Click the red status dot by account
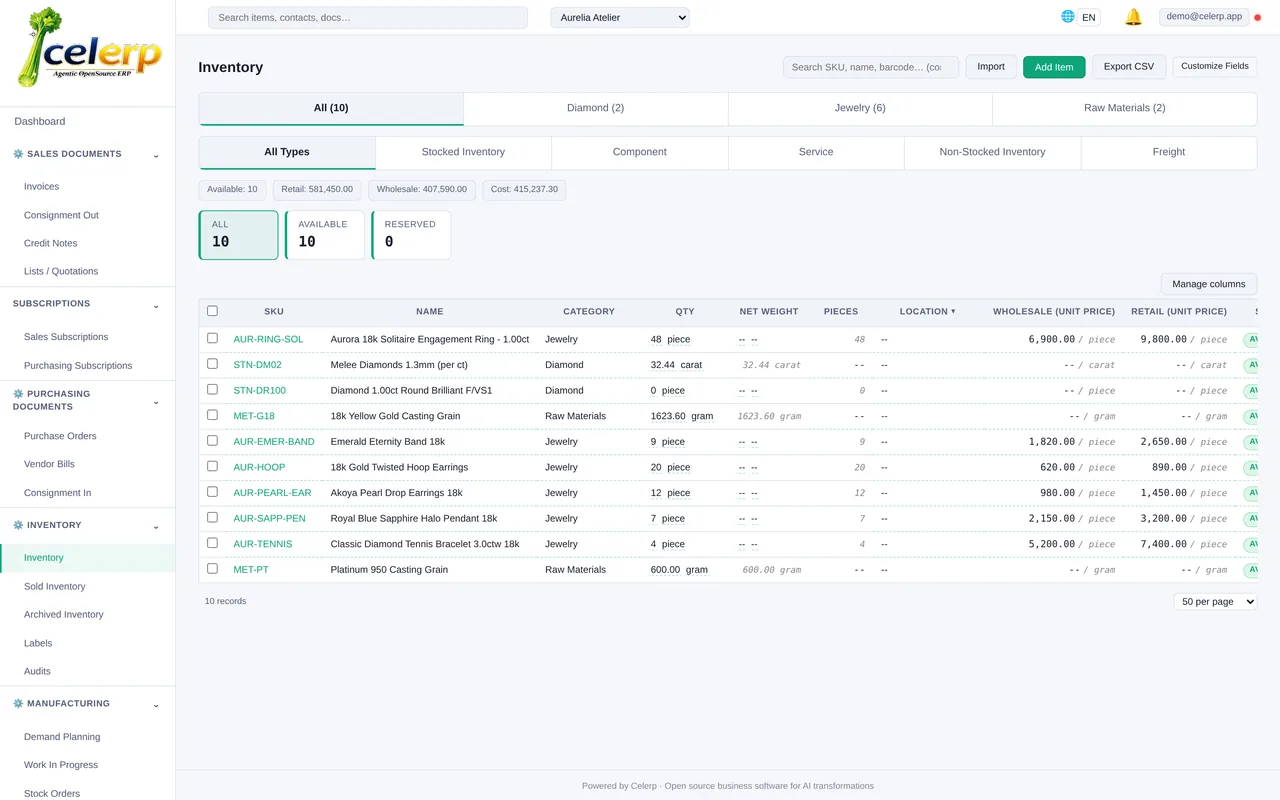 (1257, 17)
